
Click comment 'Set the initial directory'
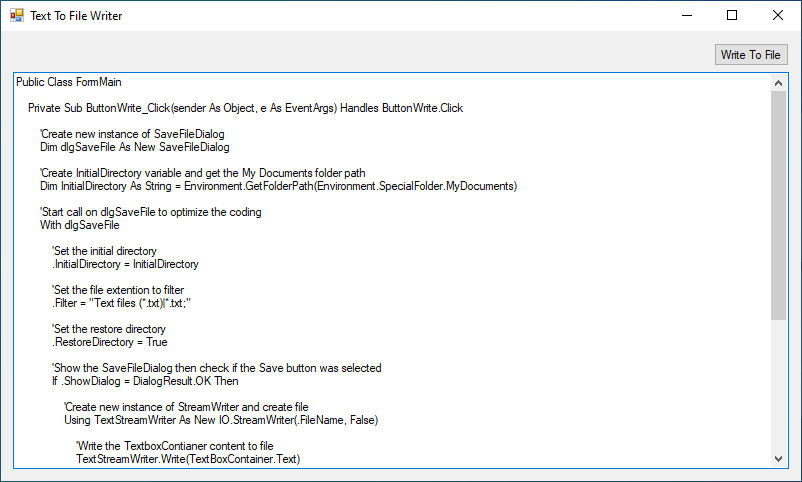tap(104, 251)
